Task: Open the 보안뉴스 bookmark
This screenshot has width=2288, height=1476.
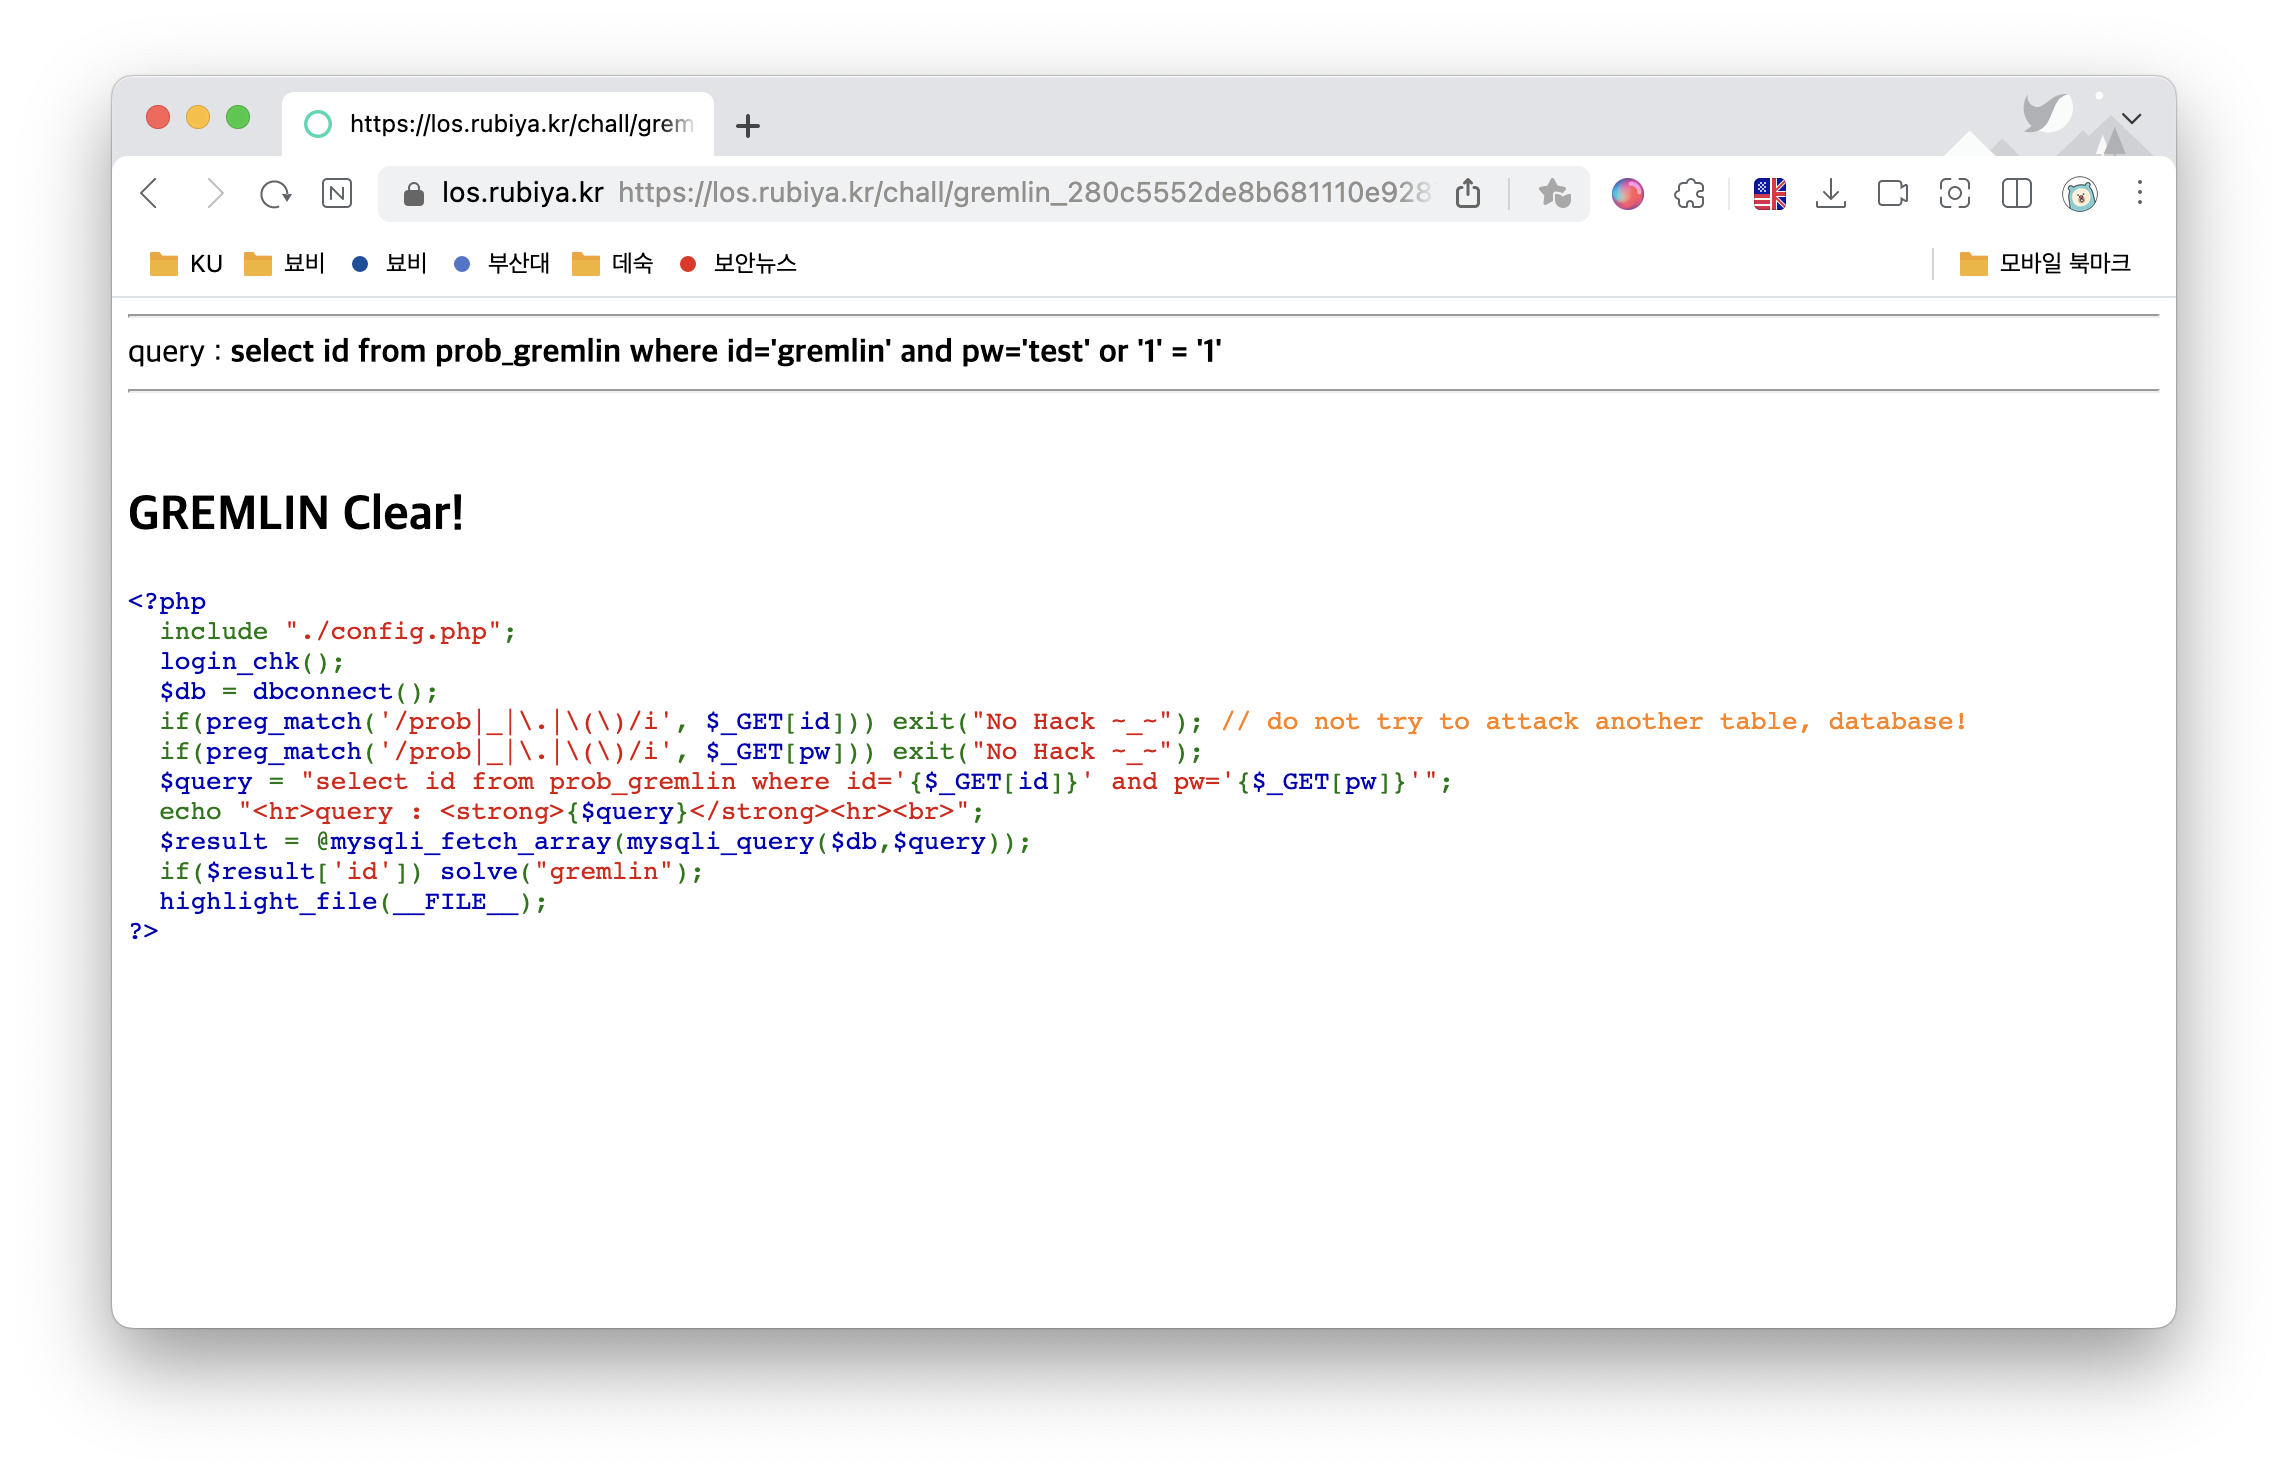Action: click(x=738, y=264)
